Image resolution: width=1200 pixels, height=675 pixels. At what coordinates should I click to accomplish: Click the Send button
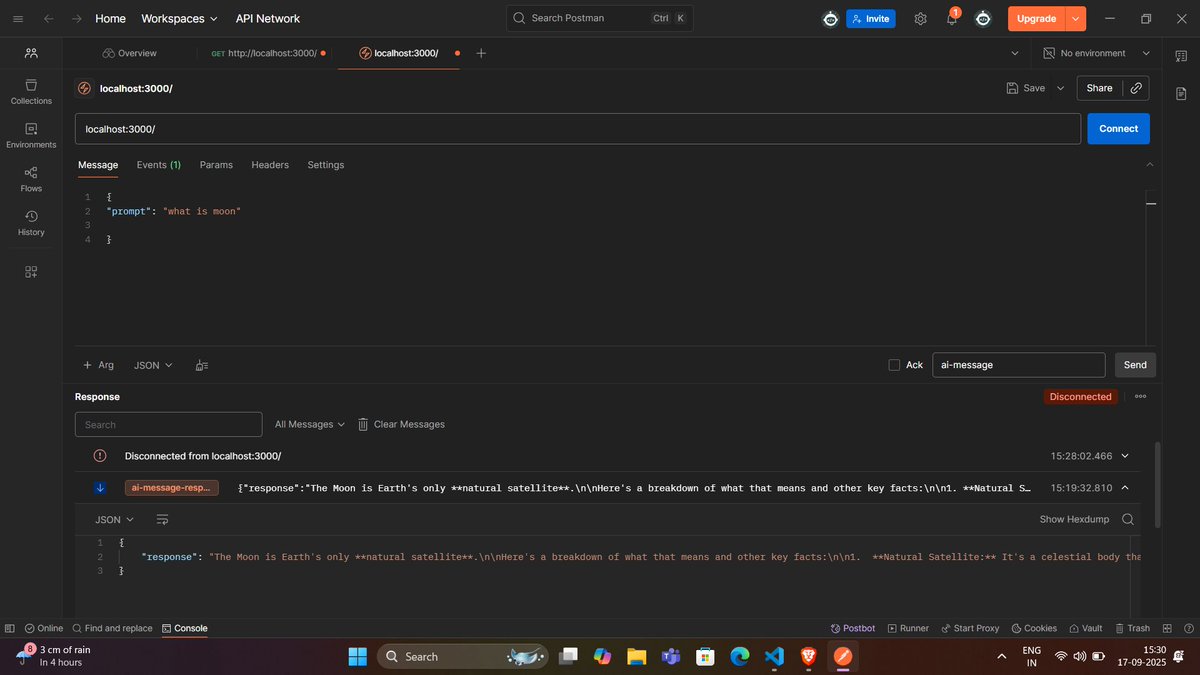[x=1135, y=365]
